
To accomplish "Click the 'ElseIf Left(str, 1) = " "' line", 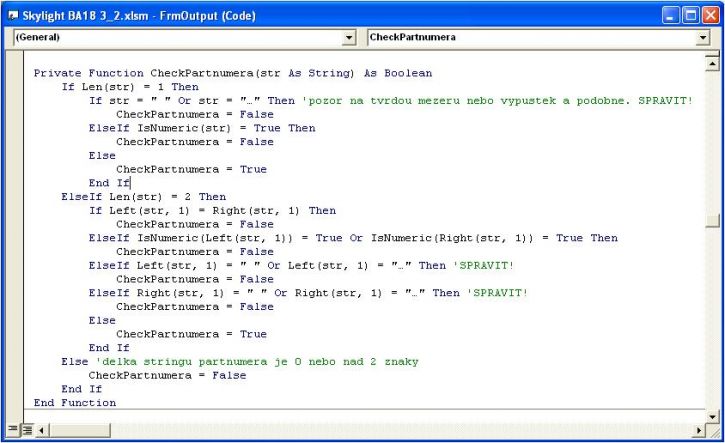I will tap(301, 265).
